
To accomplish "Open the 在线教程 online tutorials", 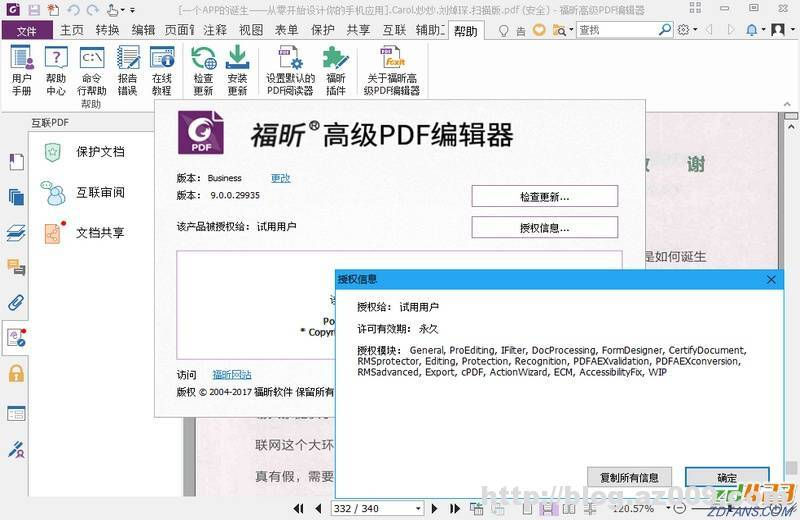I will (x=162, y=70).
